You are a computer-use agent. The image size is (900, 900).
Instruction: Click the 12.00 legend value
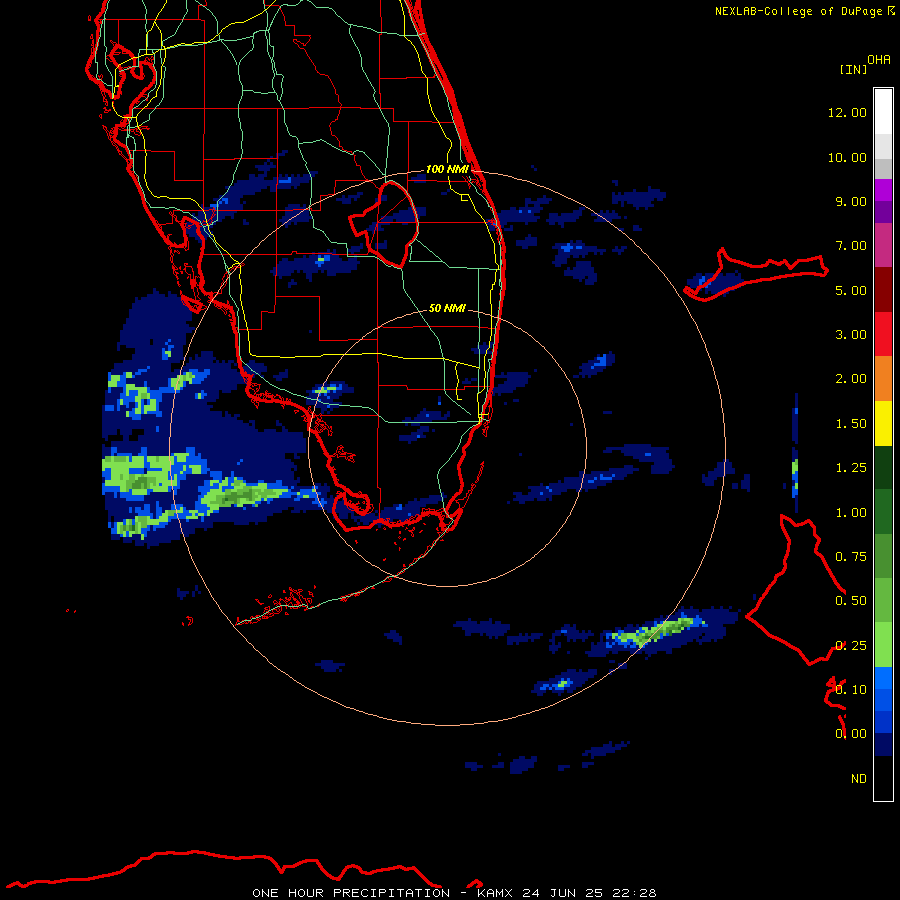coord(847,112)
